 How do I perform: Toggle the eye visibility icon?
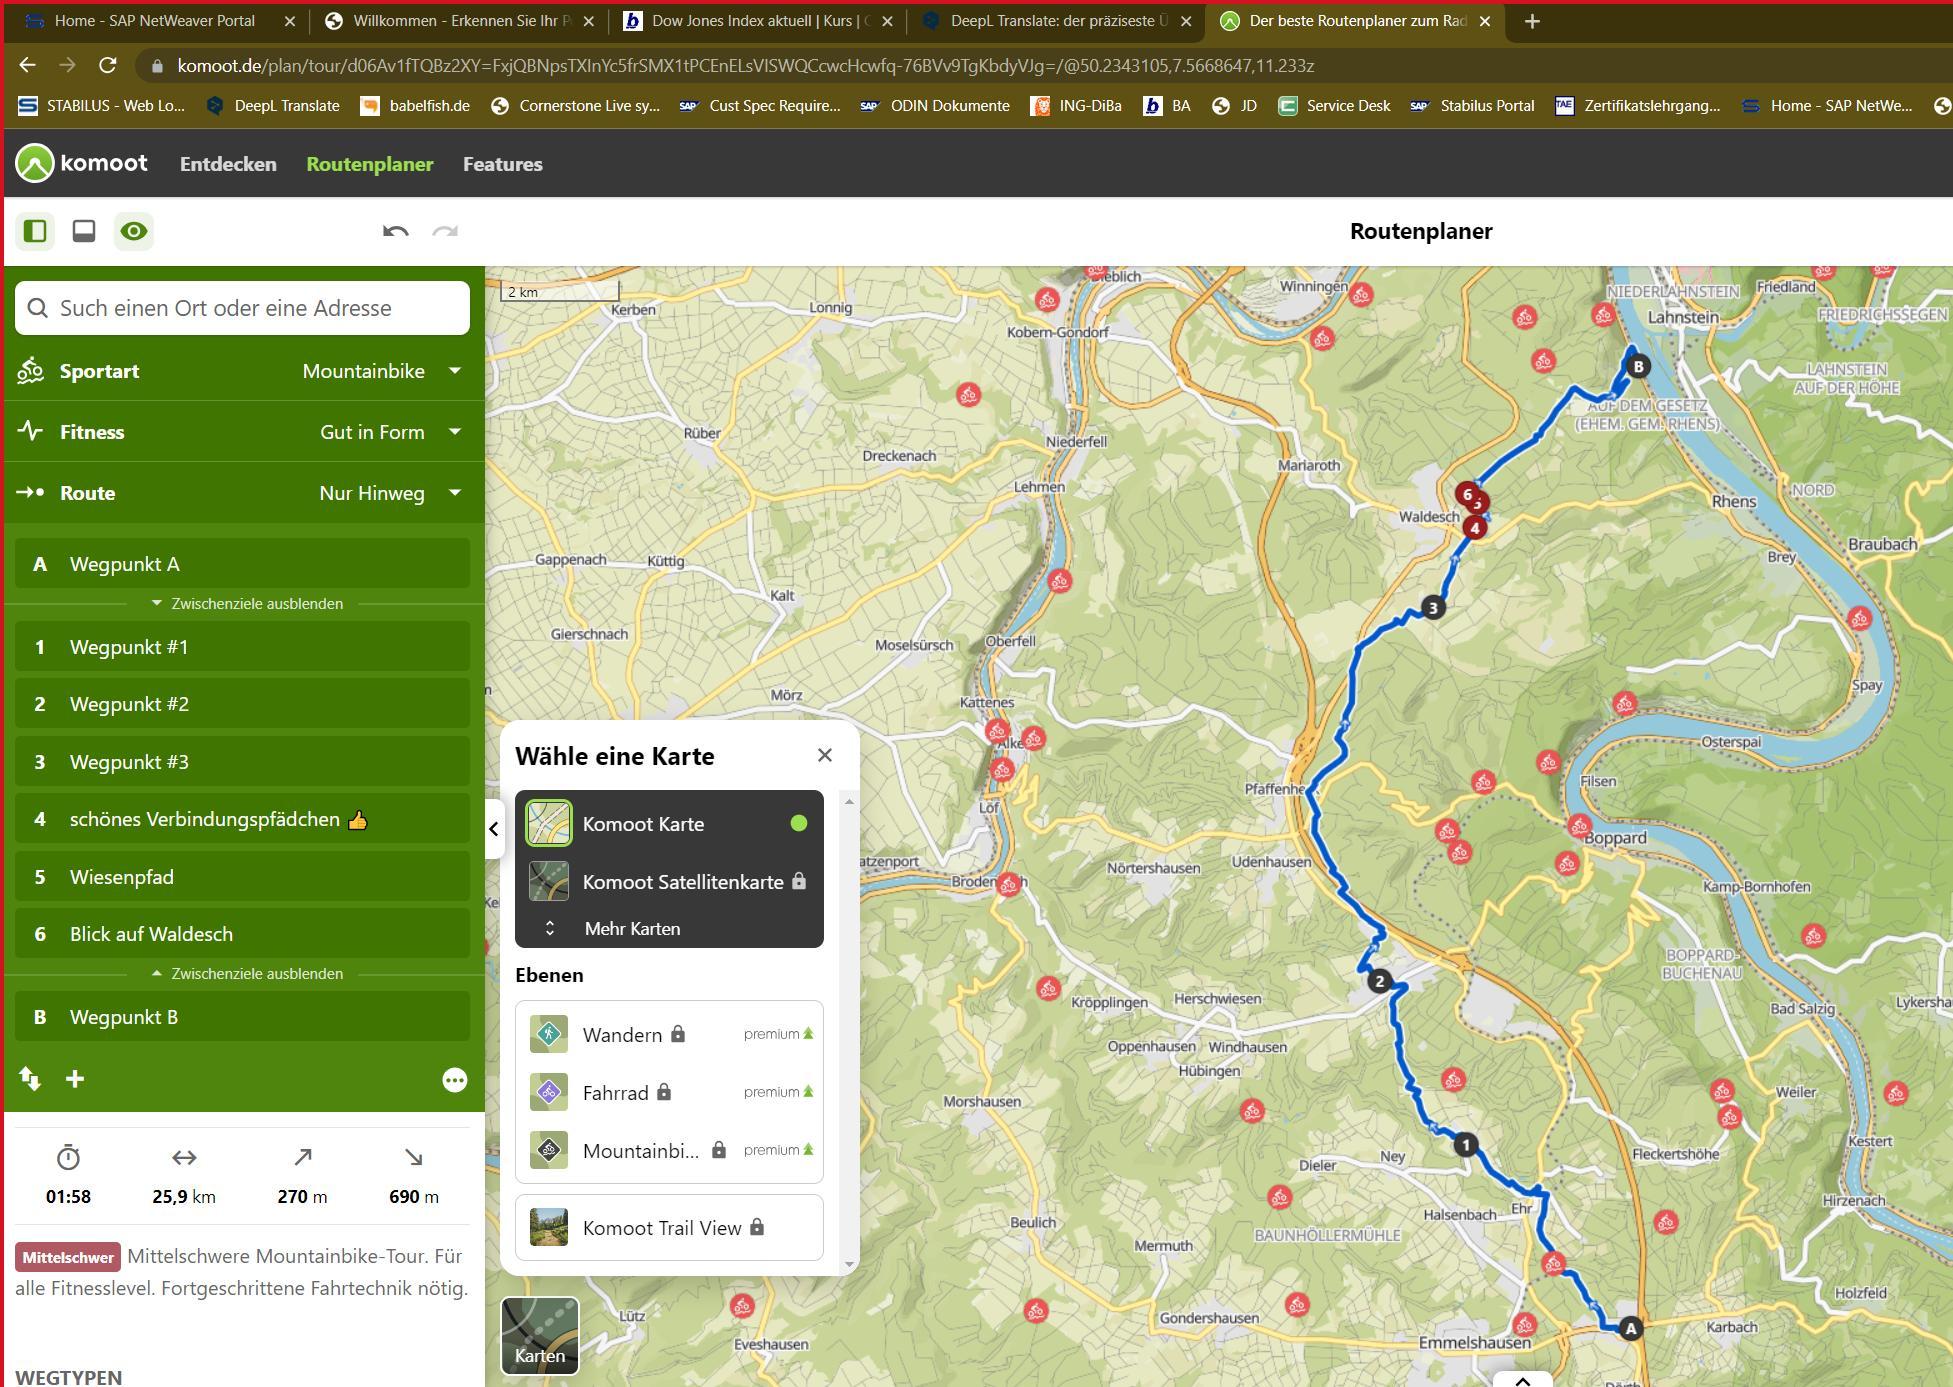134,231
